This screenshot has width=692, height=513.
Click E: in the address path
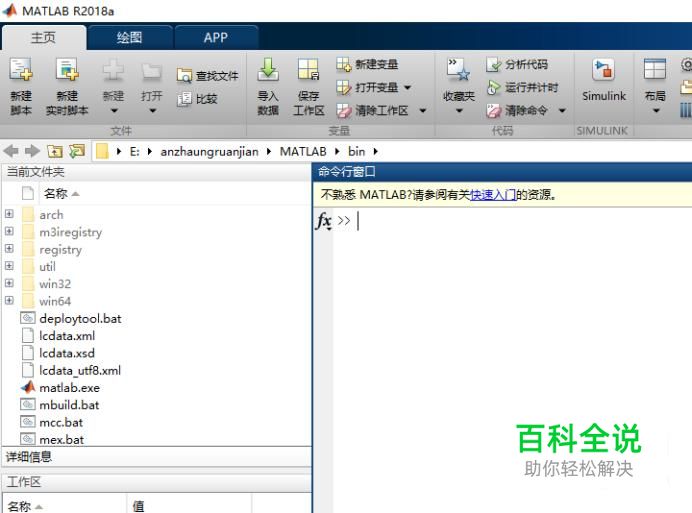click(135, 151)
